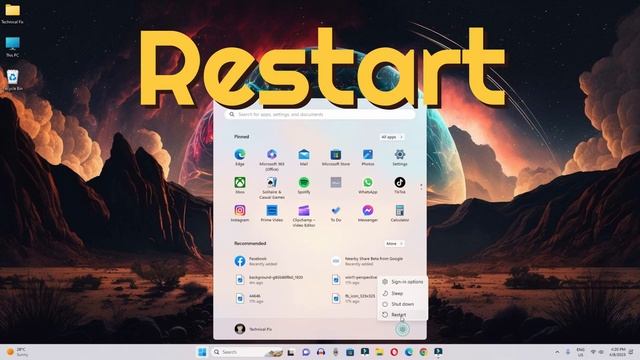The width and height of the screenshot is (640, 360).
Task: Click the Start menu search box
Action: (x=320, y=115)
